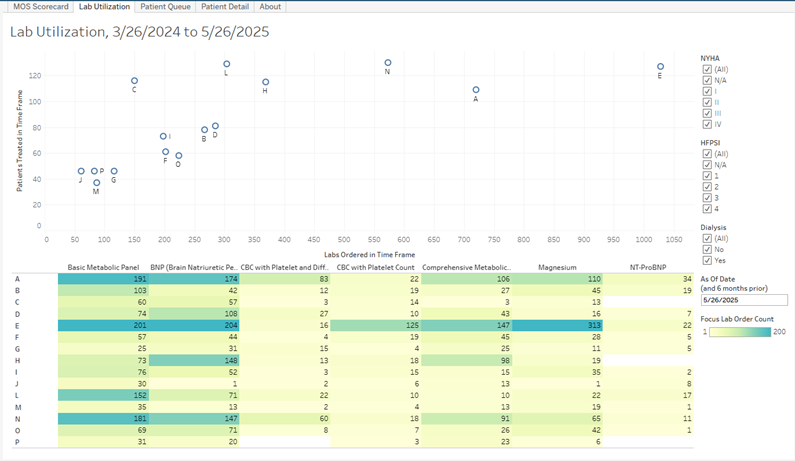Viewport: 795px width, 461px height.
Task: Uncheck HFPSI N/A filter checkbox
Action: (707, 165)
